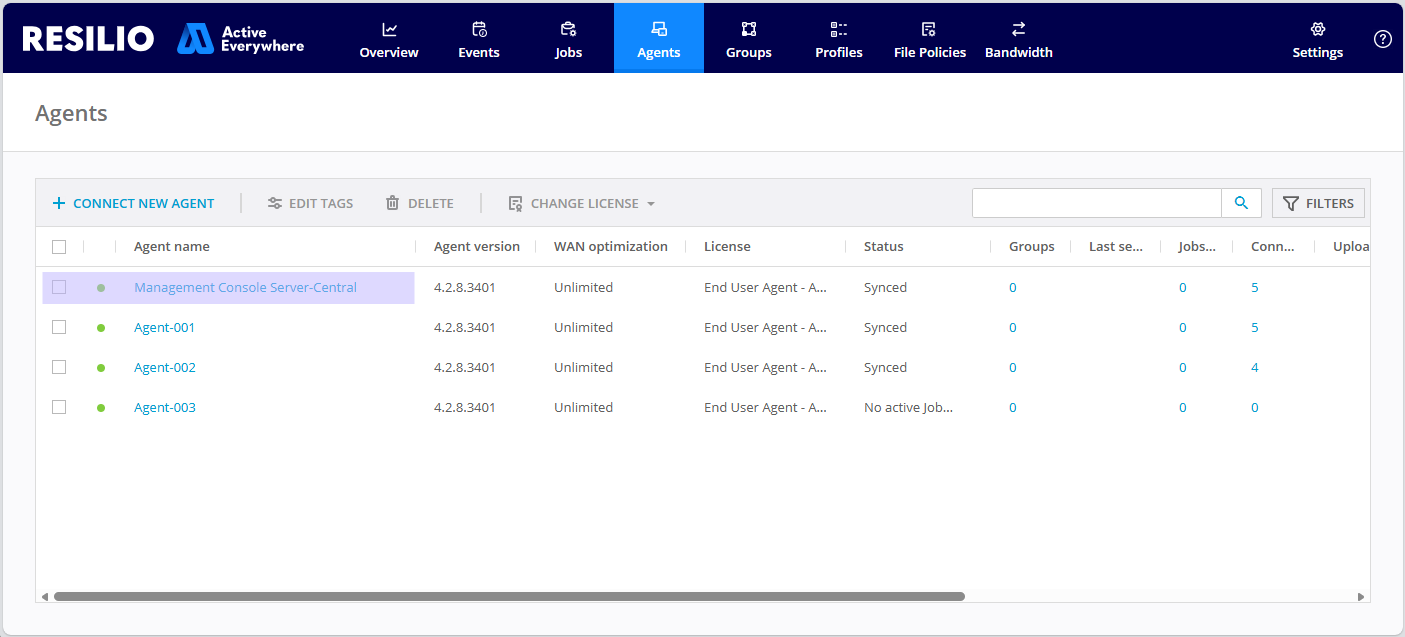Screen dimensions: 1405x637
Task: Sort by WAN optimization column header
Action: [611, 247]
